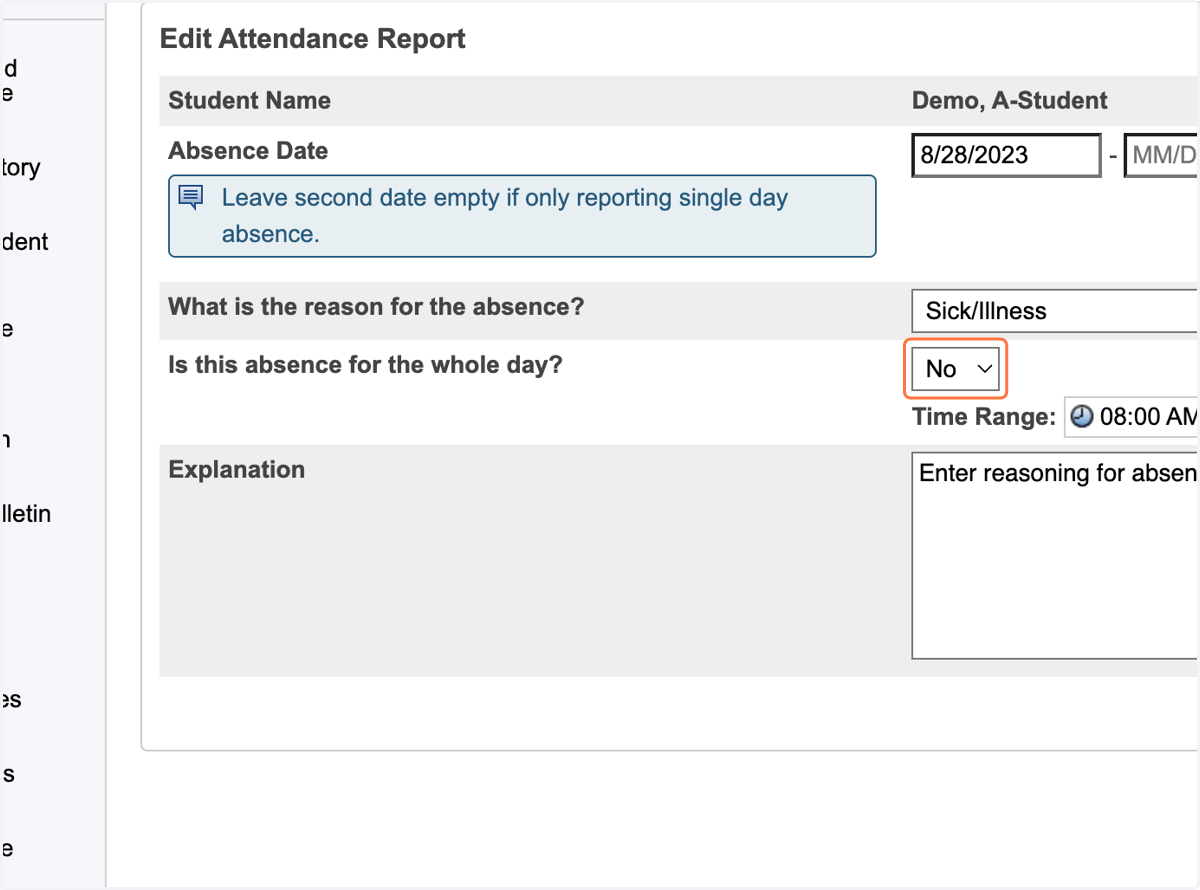Click the whole day absence question label
The image size is (1200, 890).
pyautogui.click(x=366, y=364)
